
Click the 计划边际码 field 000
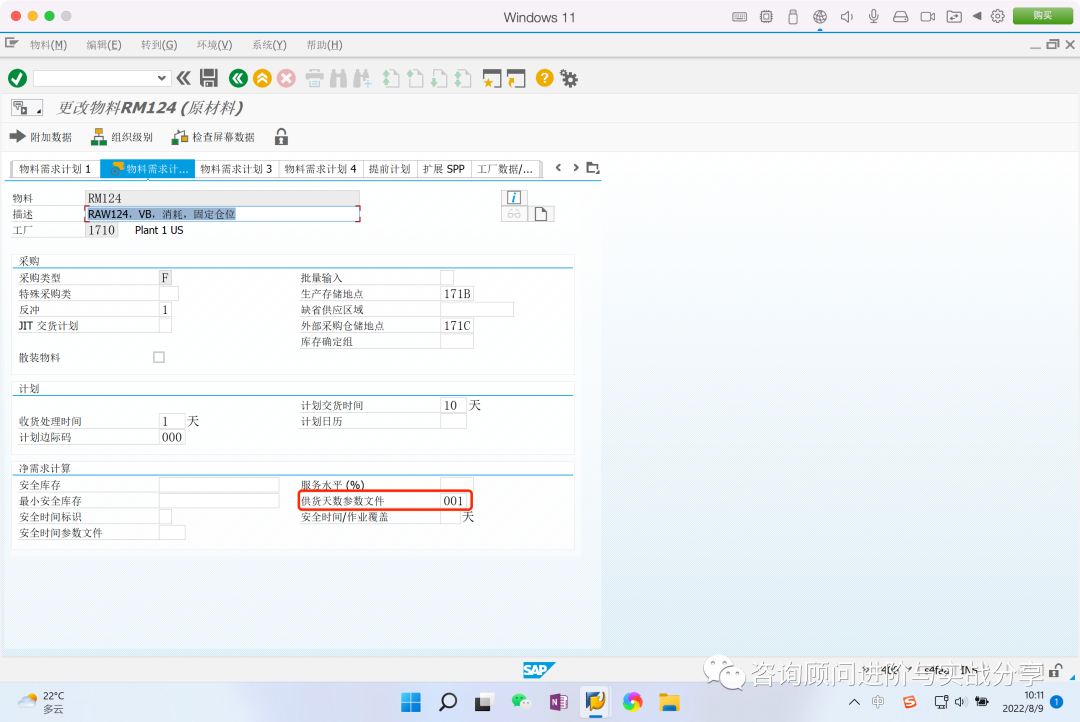(172, 437)
